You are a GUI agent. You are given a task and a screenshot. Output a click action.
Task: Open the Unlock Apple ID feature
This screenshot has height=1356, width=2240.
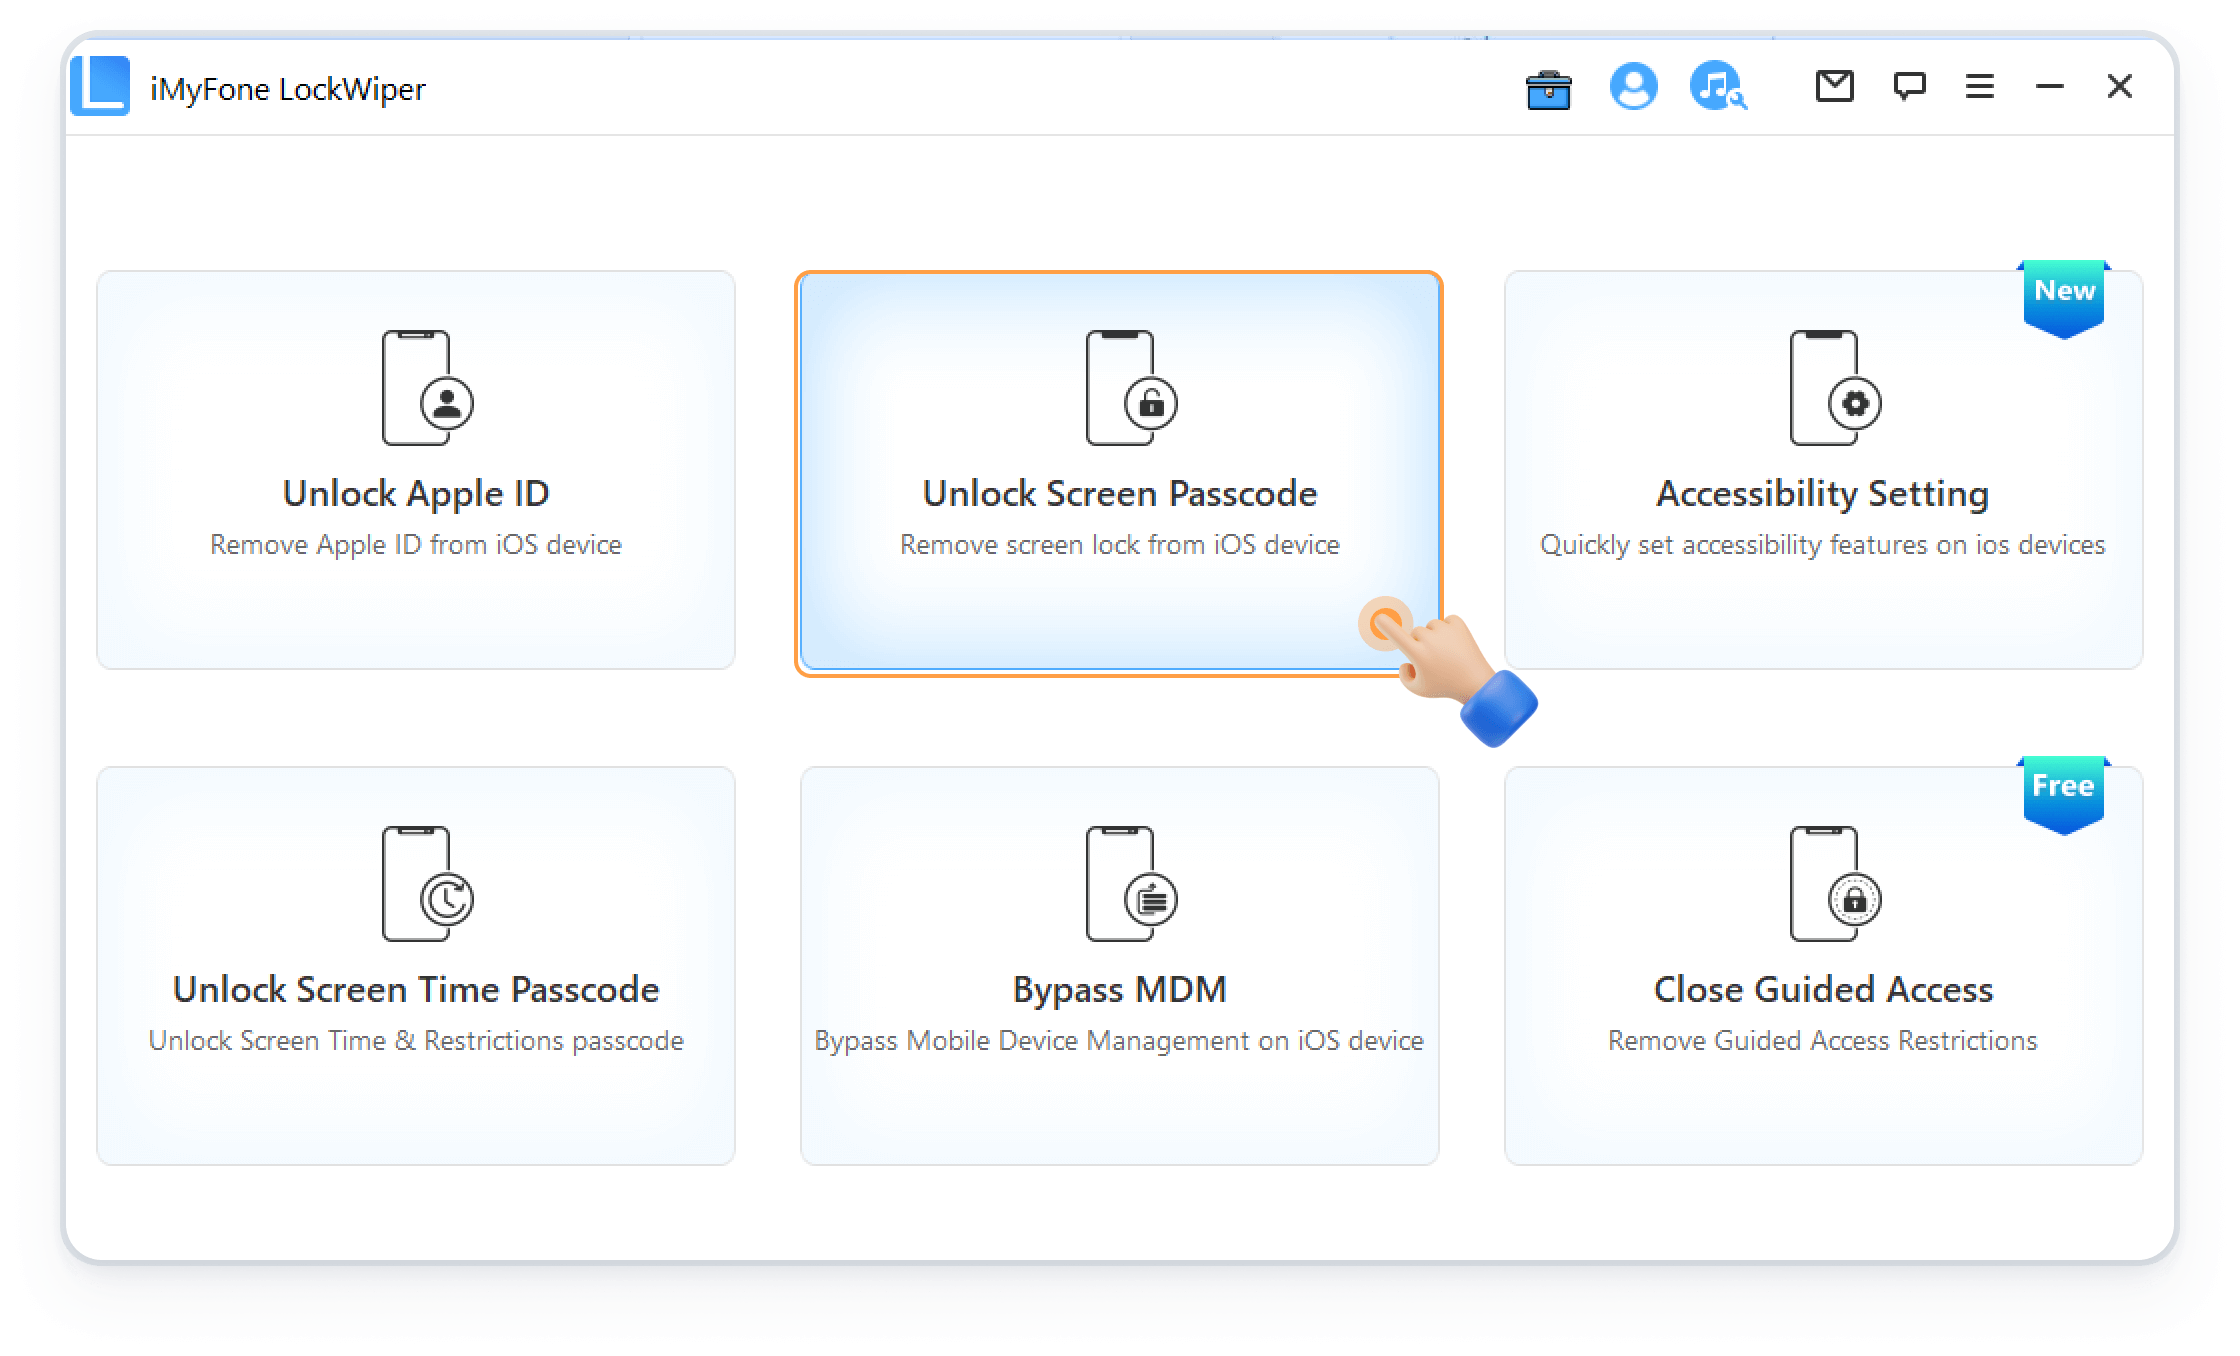pos(416,472)
